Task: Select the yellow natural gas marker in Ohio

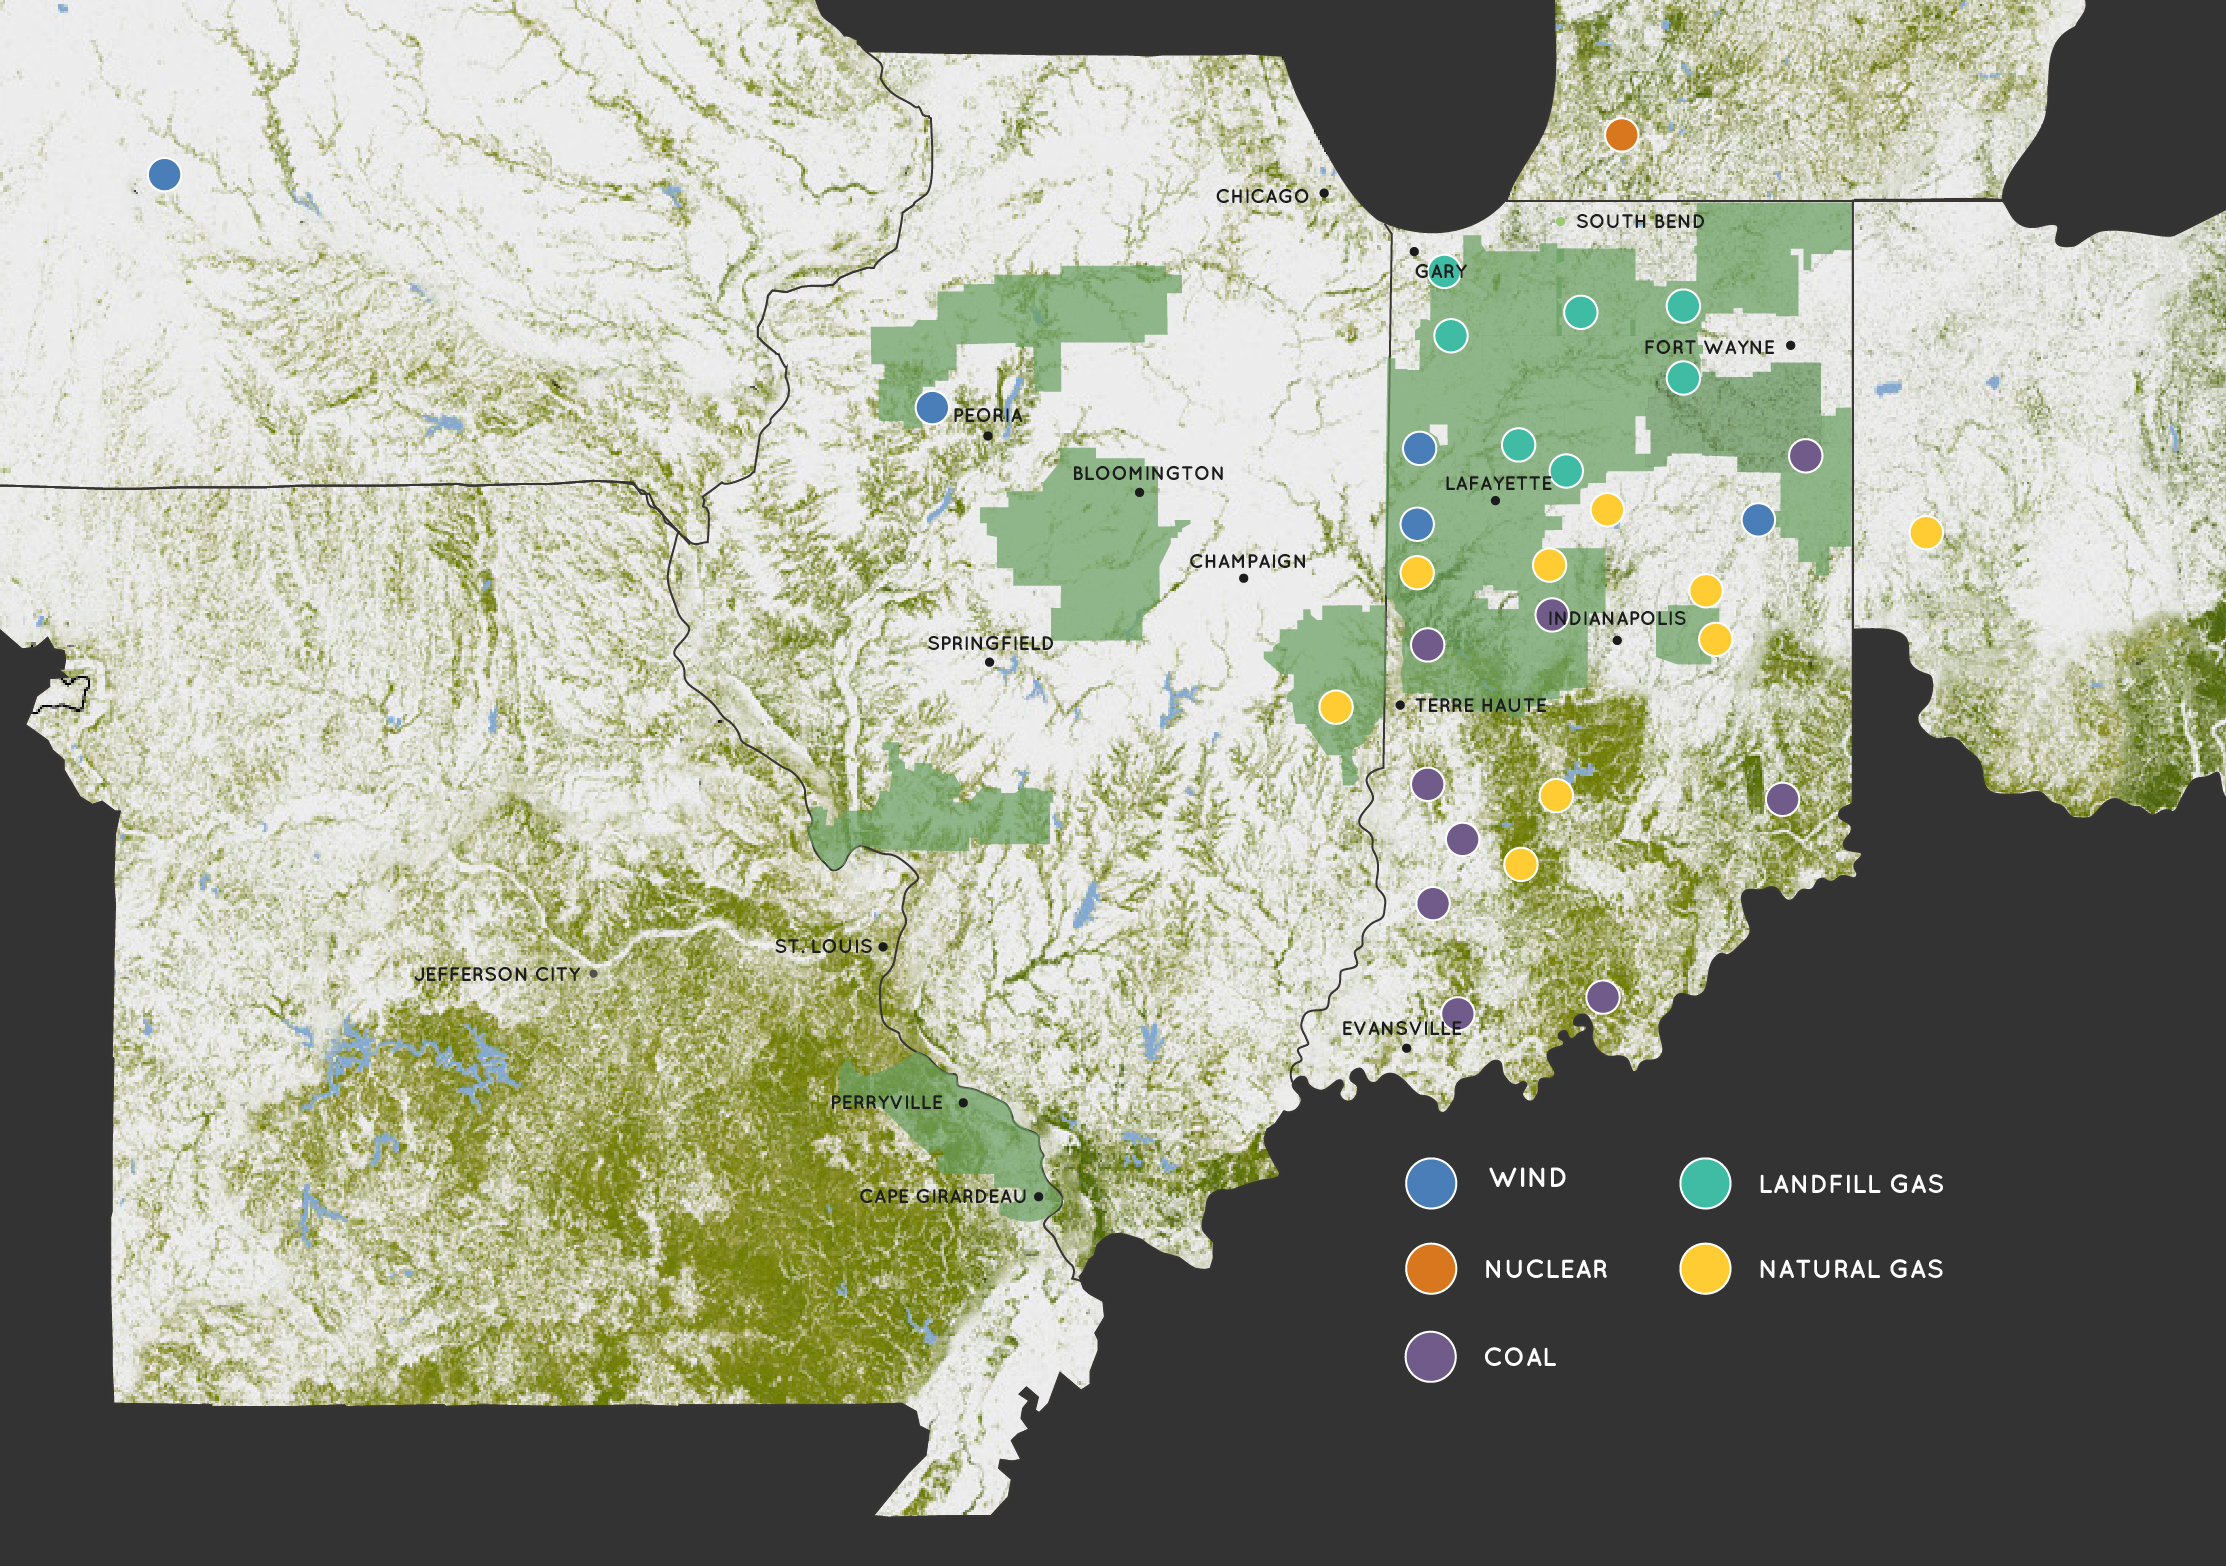Action: click(x=1926, y=532)
